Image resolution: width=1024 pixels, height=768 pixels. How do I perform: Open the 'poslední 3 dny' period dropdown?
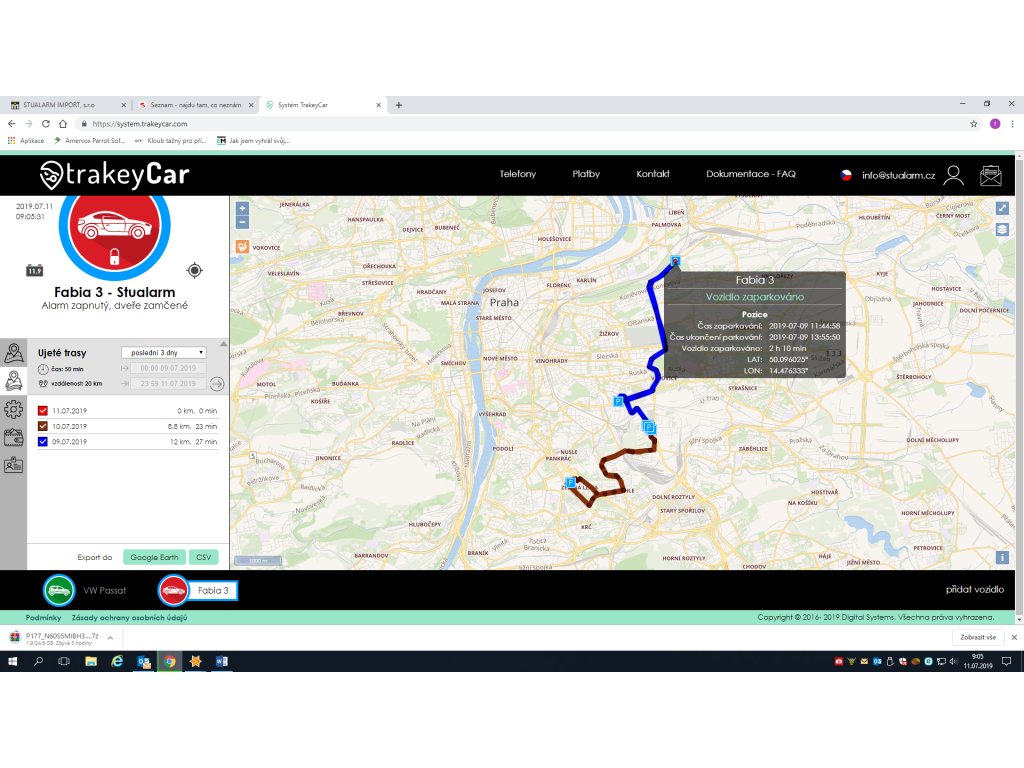click(x=163, y=352)
